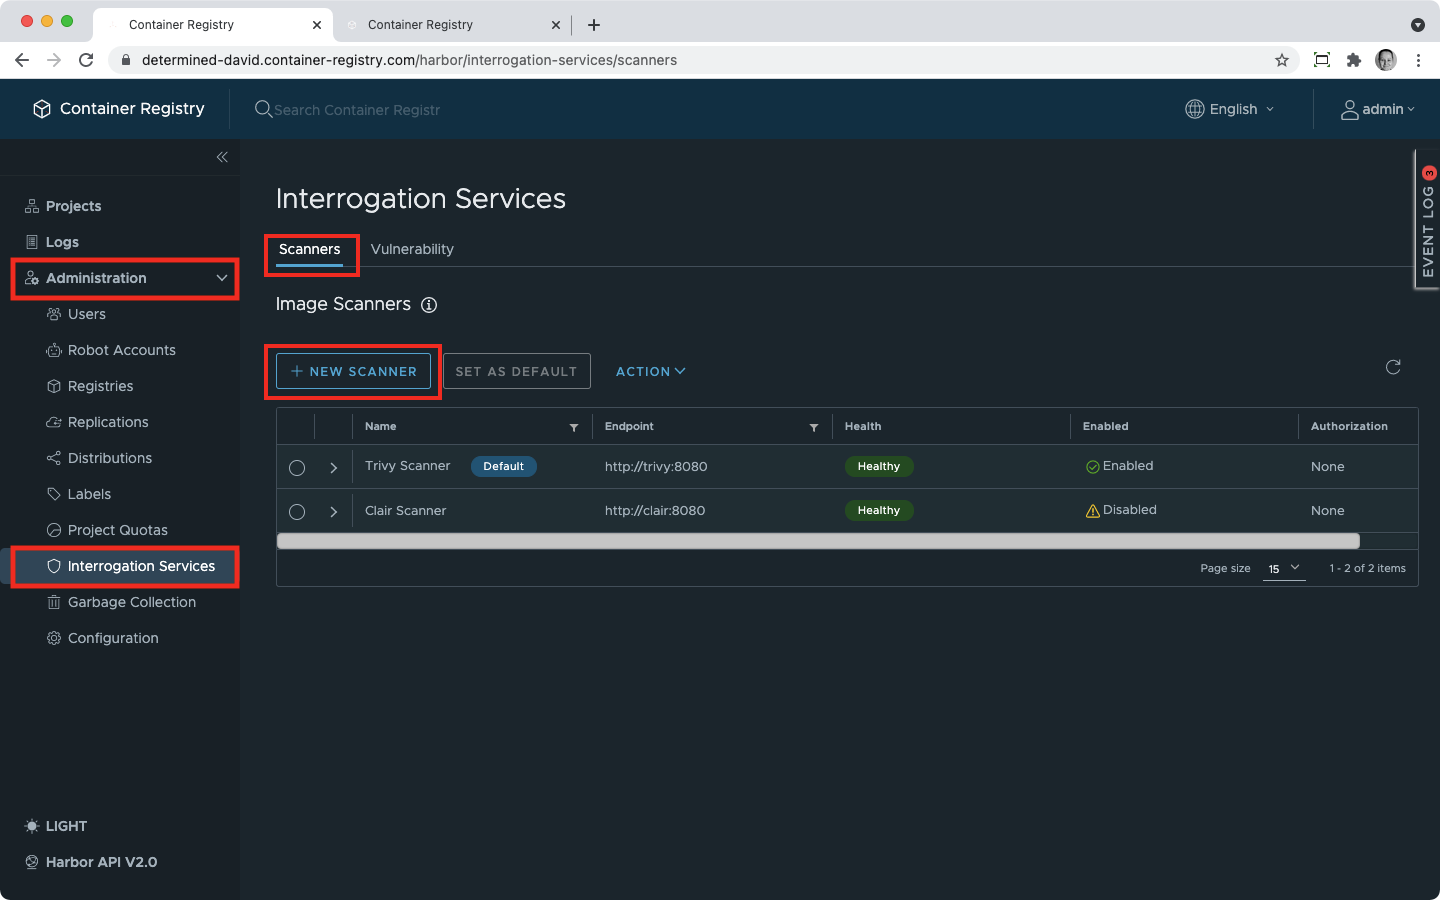Open the Harbor API V2.0 link

tap(101, 862)
